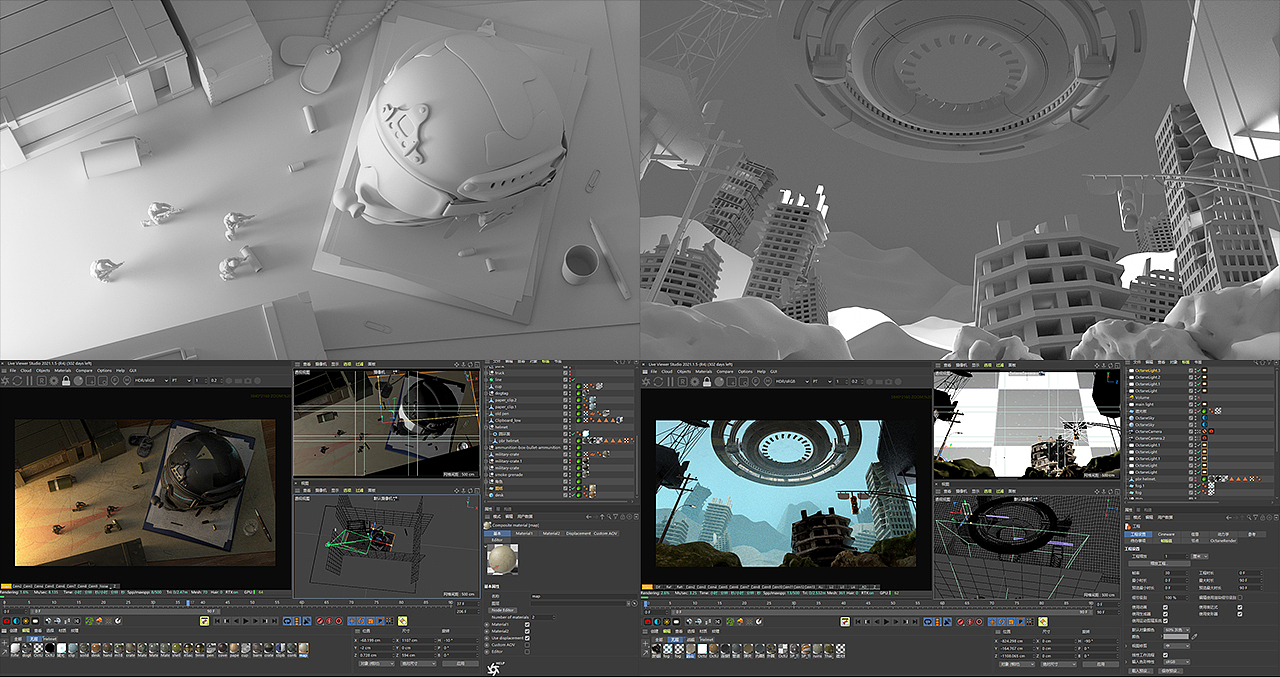
Task: Toggle Custom AOV checkbox
Action: 527,644
